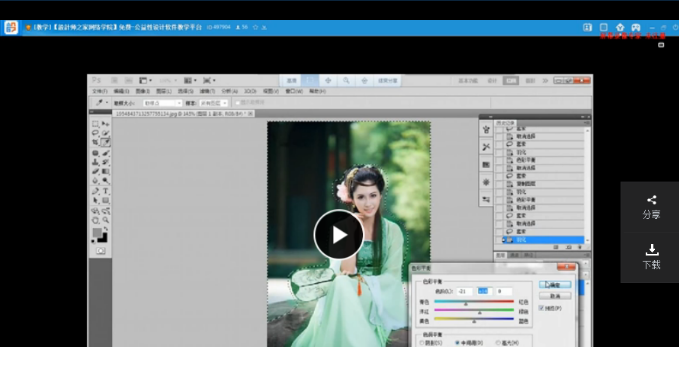Adjust the yellow-blue color balance slider
679x370 pixels.
[474, 322]
